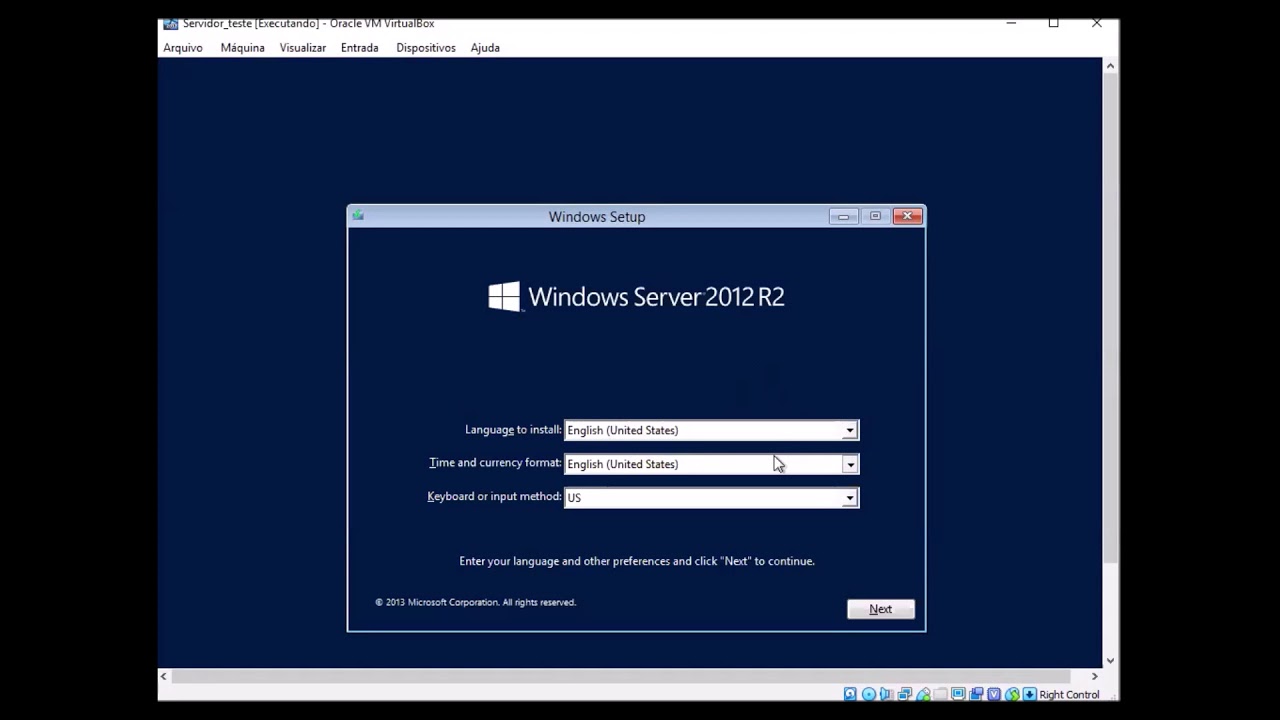Expand the Time and currency format dropdown
Screen dimensions: 1280x720
pyautogui.click(x=850, y=464)
